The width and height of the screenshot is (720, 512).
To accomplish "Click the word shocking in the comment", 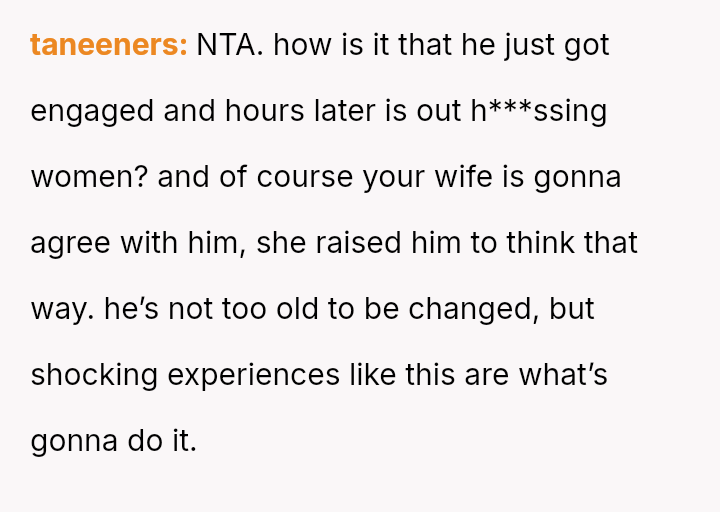I will 94,375.
